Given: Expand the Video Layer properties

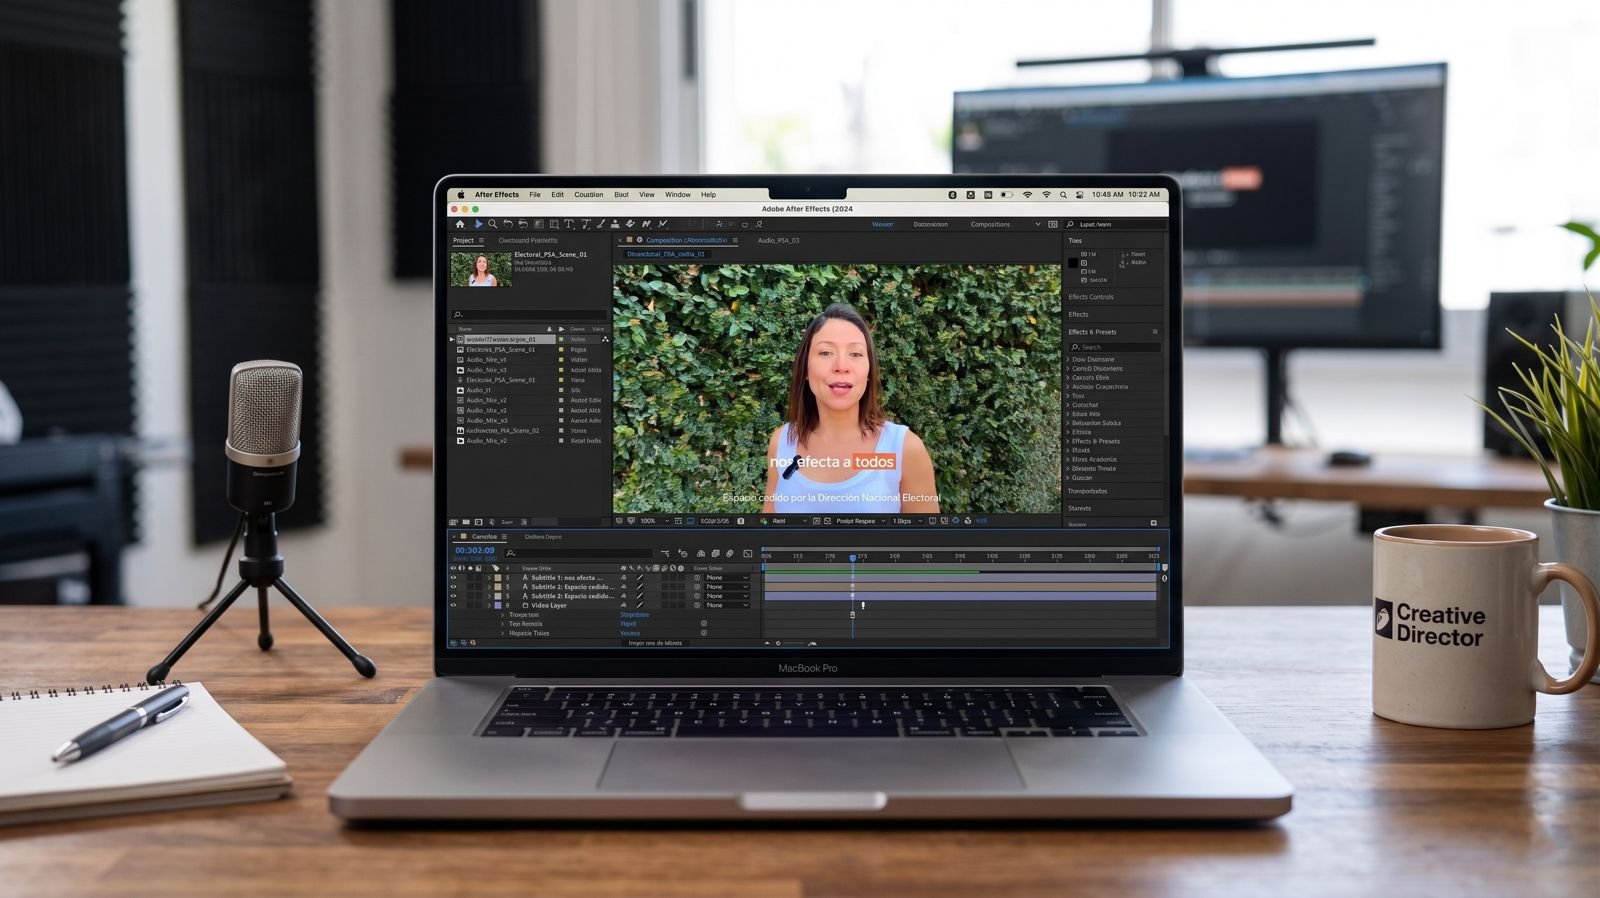Looking at the screenshot, I should [x=489, y=605].
